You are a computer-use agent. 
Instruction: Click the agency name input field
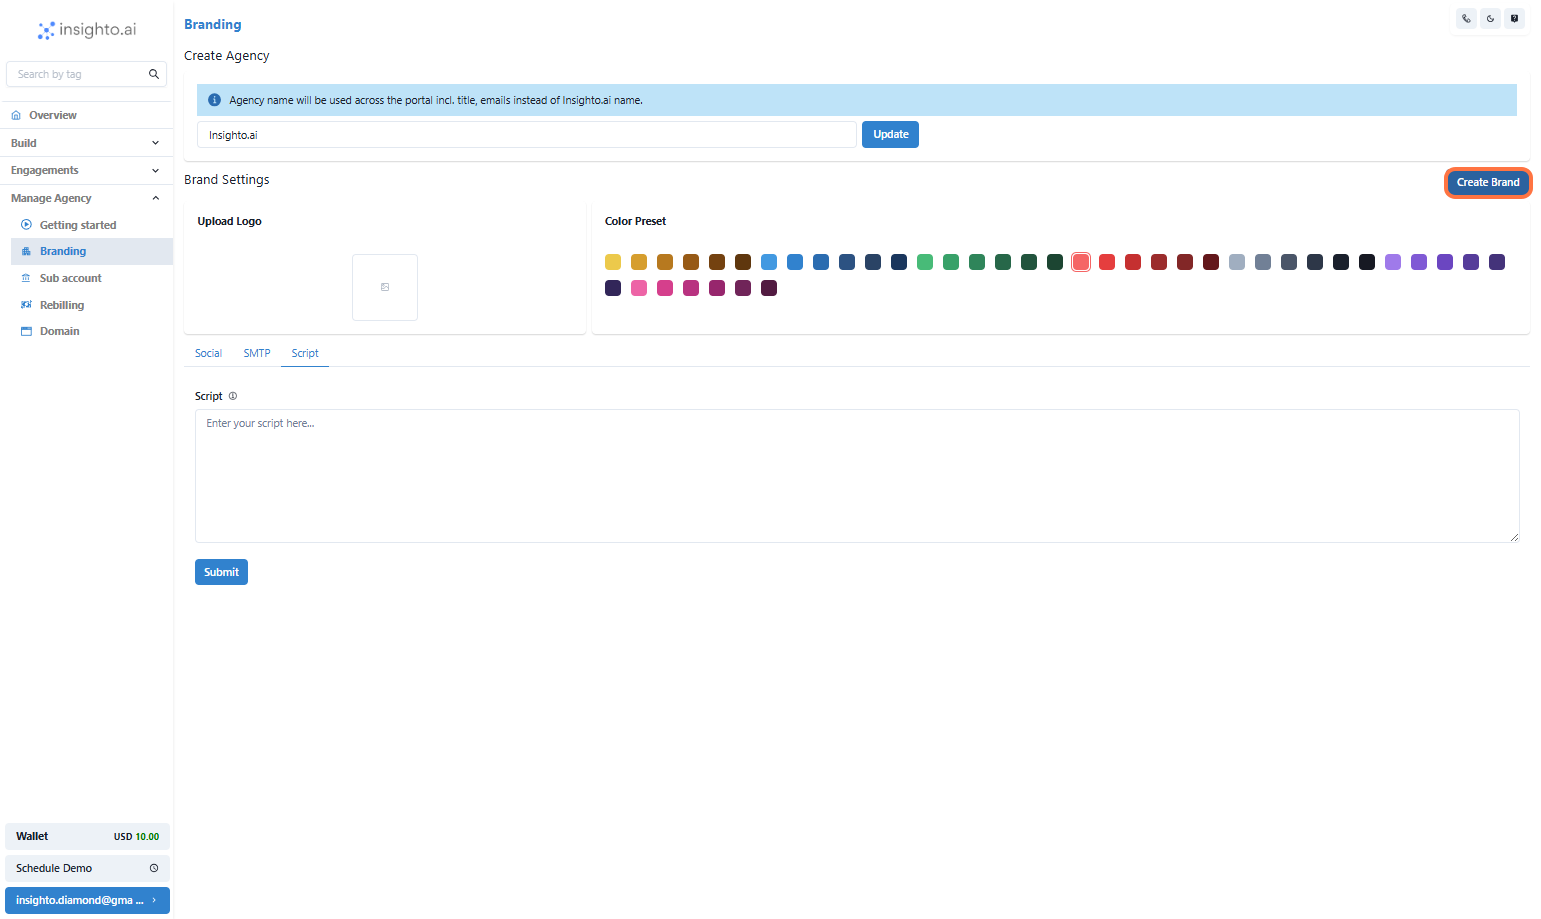pyautogui.click(x=527, y=135)
